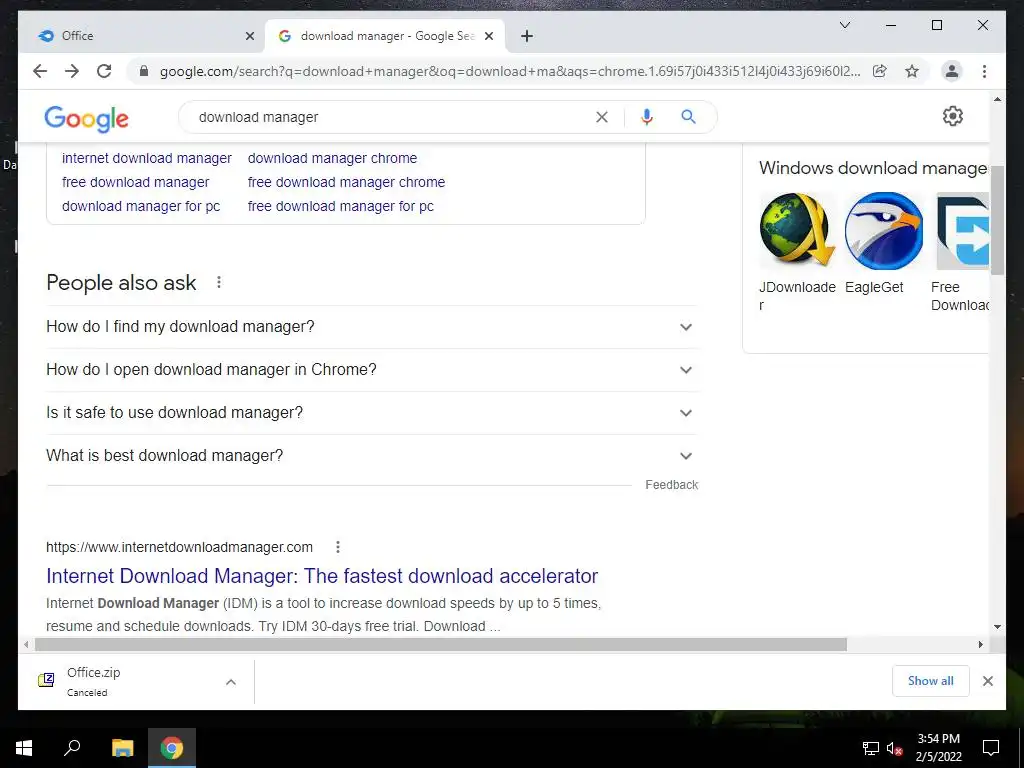
Task: Open Google quick settings gear
Action: click(953, 116)
